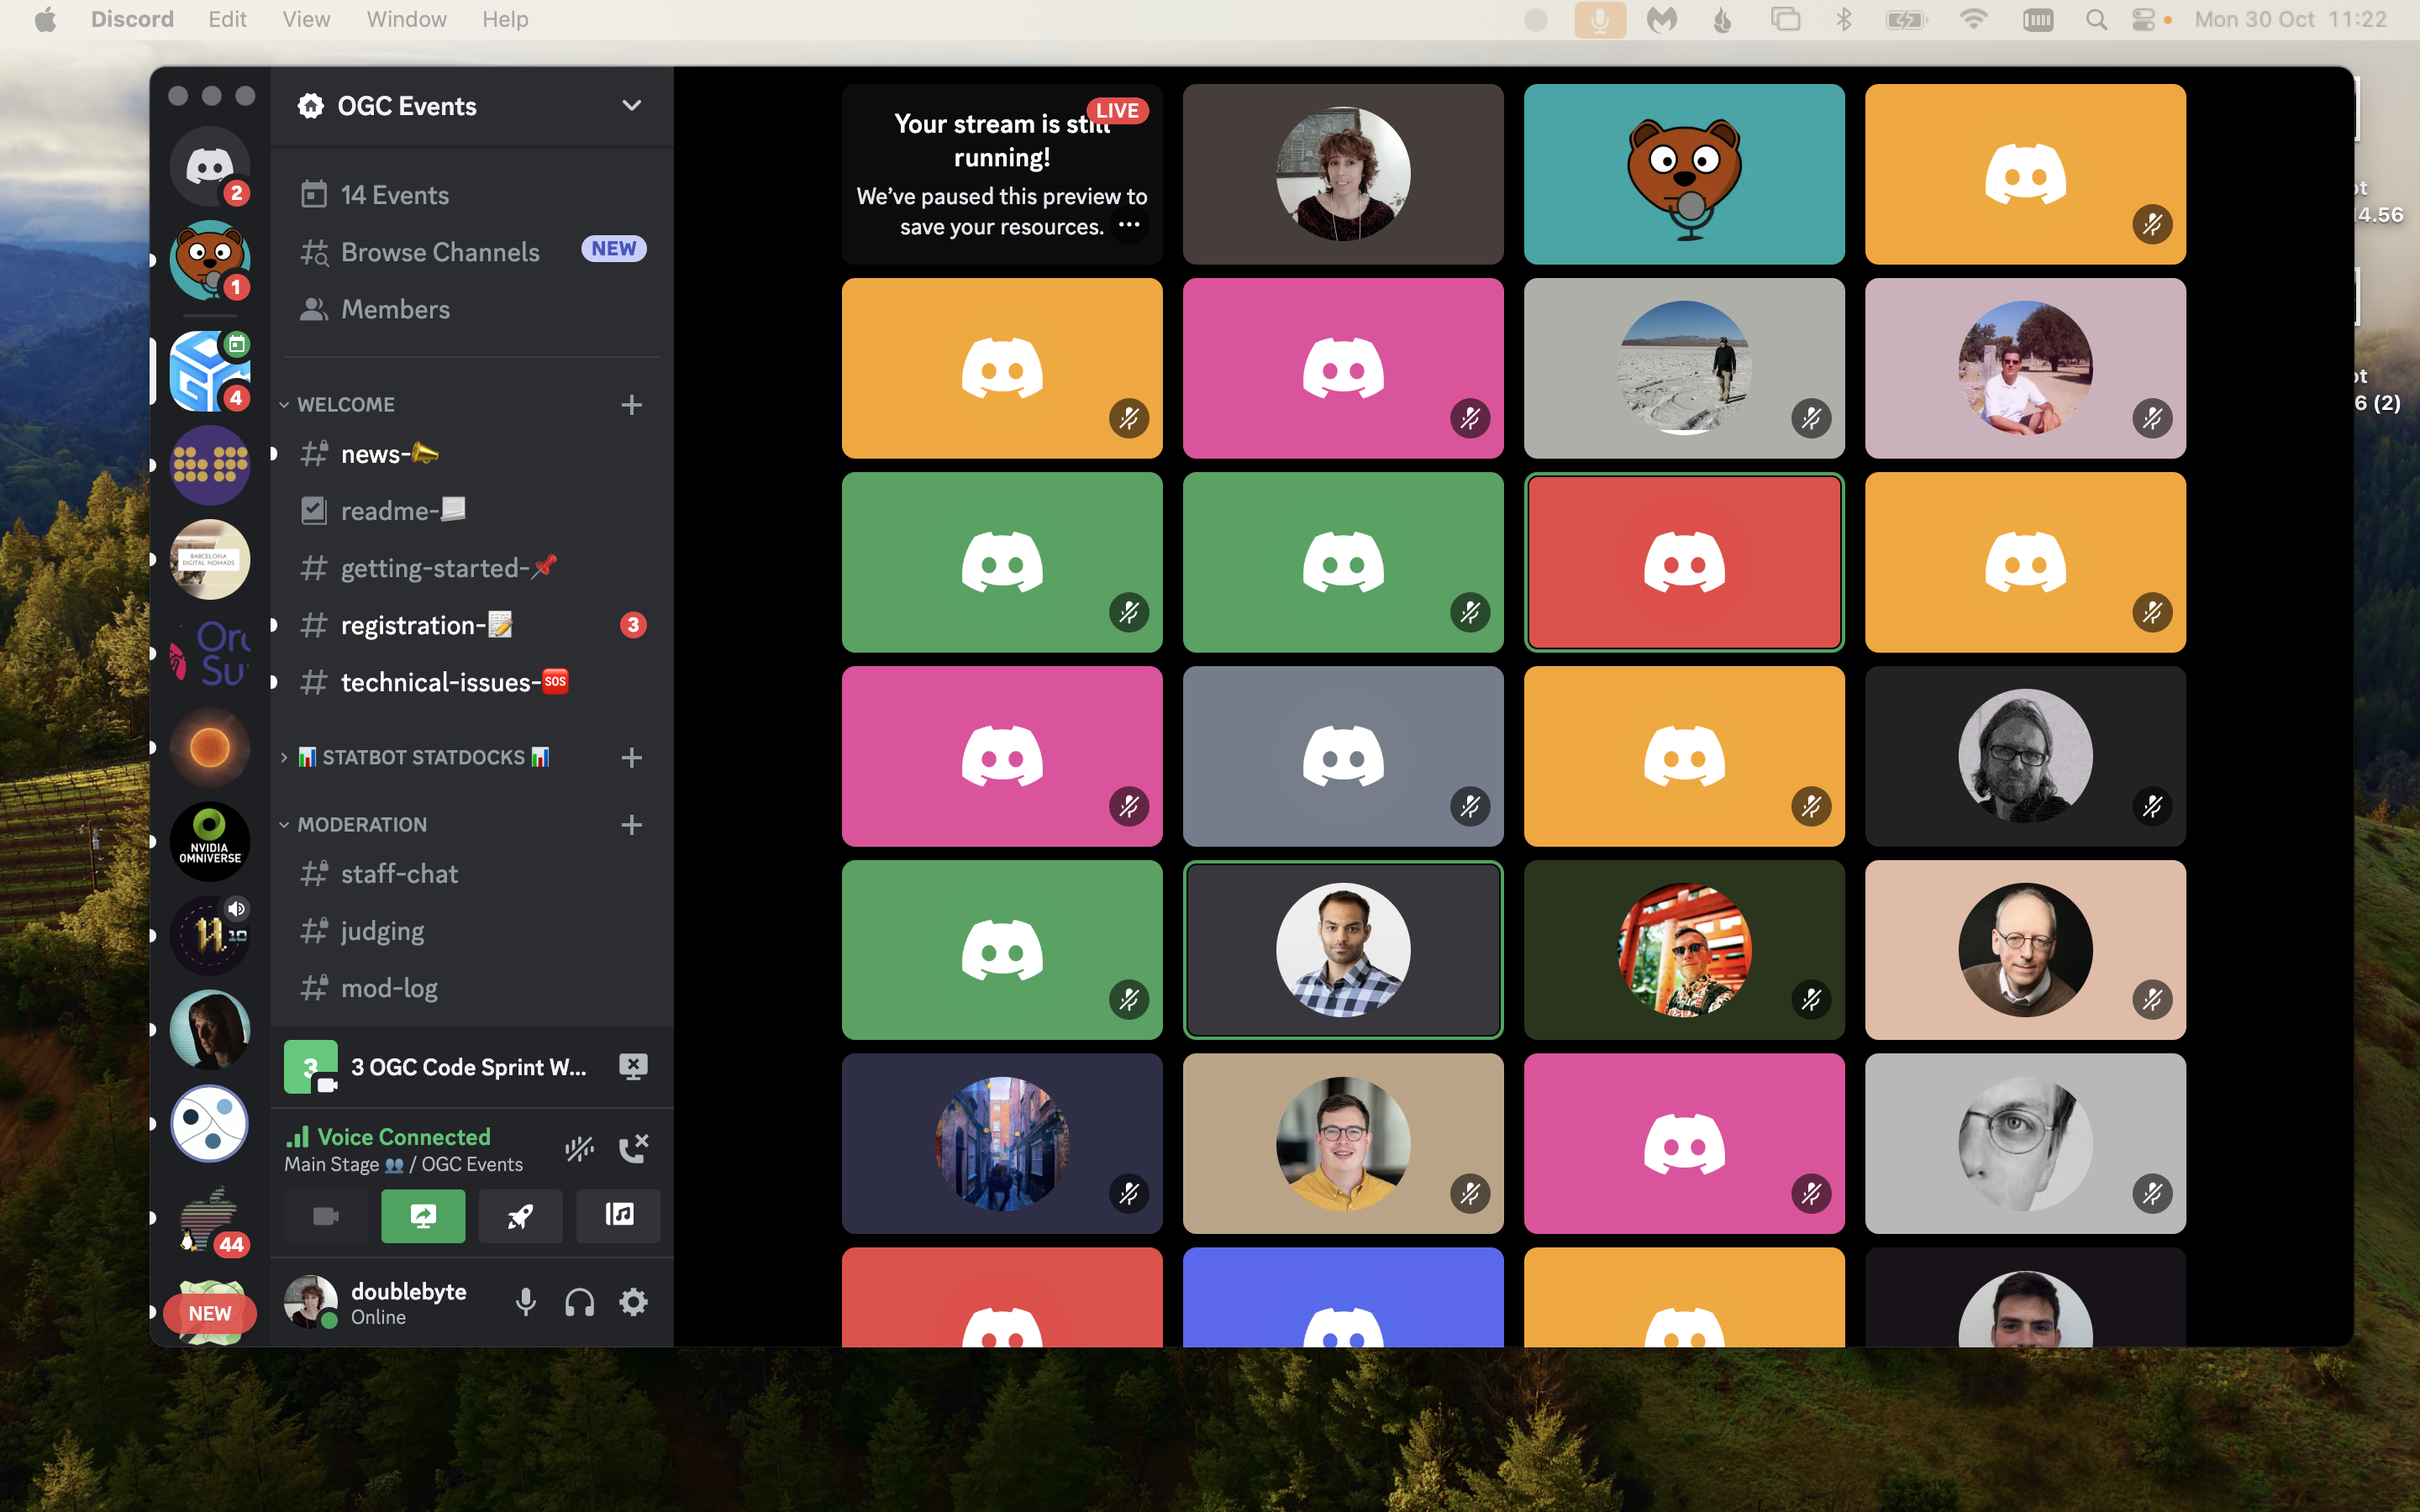Viewport: 2420px width, 1512px height.
Task: Open the judging channel
Action: (472, 931)
